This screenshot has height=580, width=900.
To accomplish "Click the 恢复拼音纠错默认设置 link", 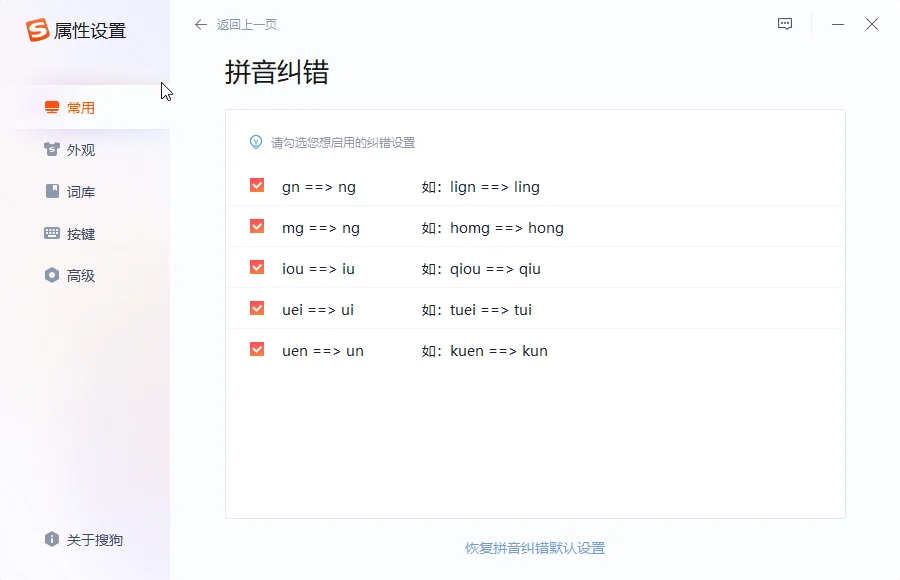I will click(536, 547).
